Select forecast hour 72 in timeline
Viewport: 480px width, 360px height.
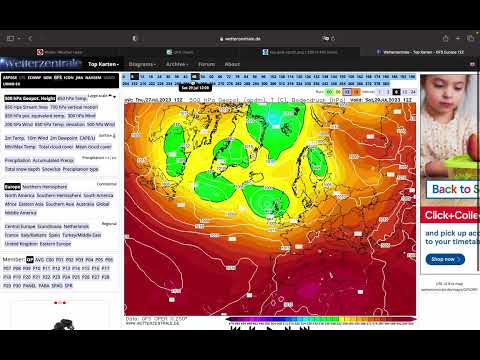tap(229, 77)
